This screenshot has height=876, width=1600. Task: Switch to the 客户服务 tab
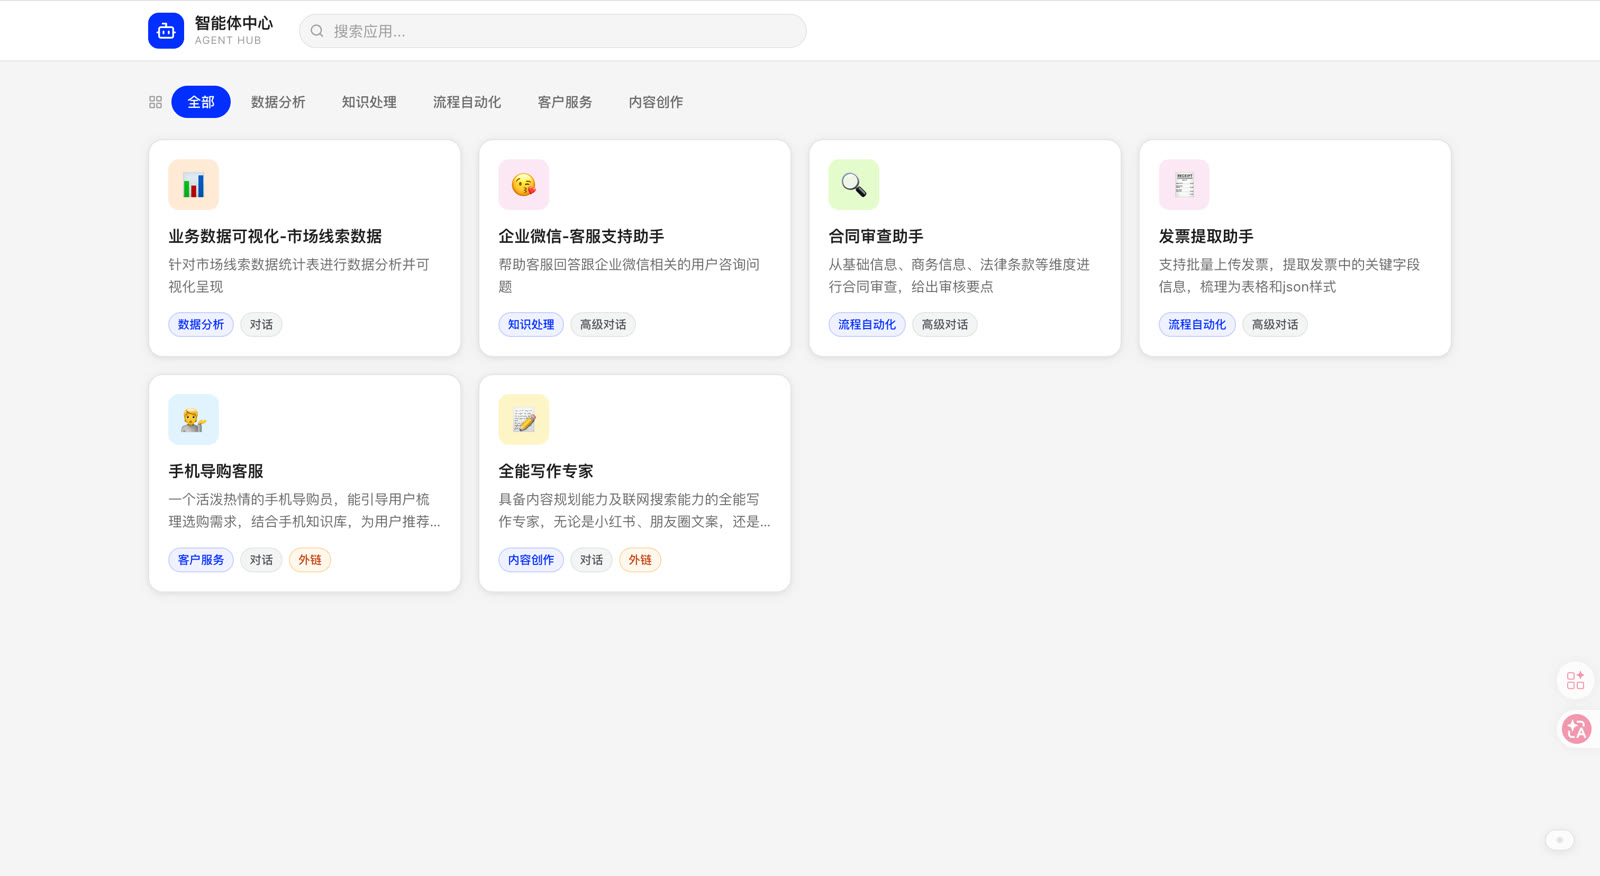(565, 102)
